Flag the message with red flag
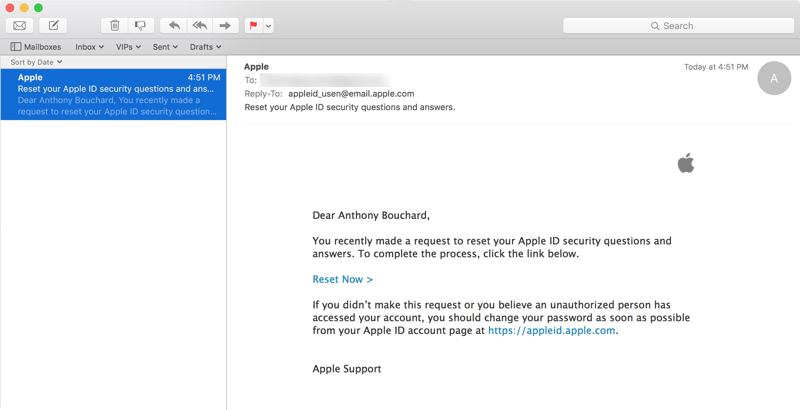 [254, 25]
